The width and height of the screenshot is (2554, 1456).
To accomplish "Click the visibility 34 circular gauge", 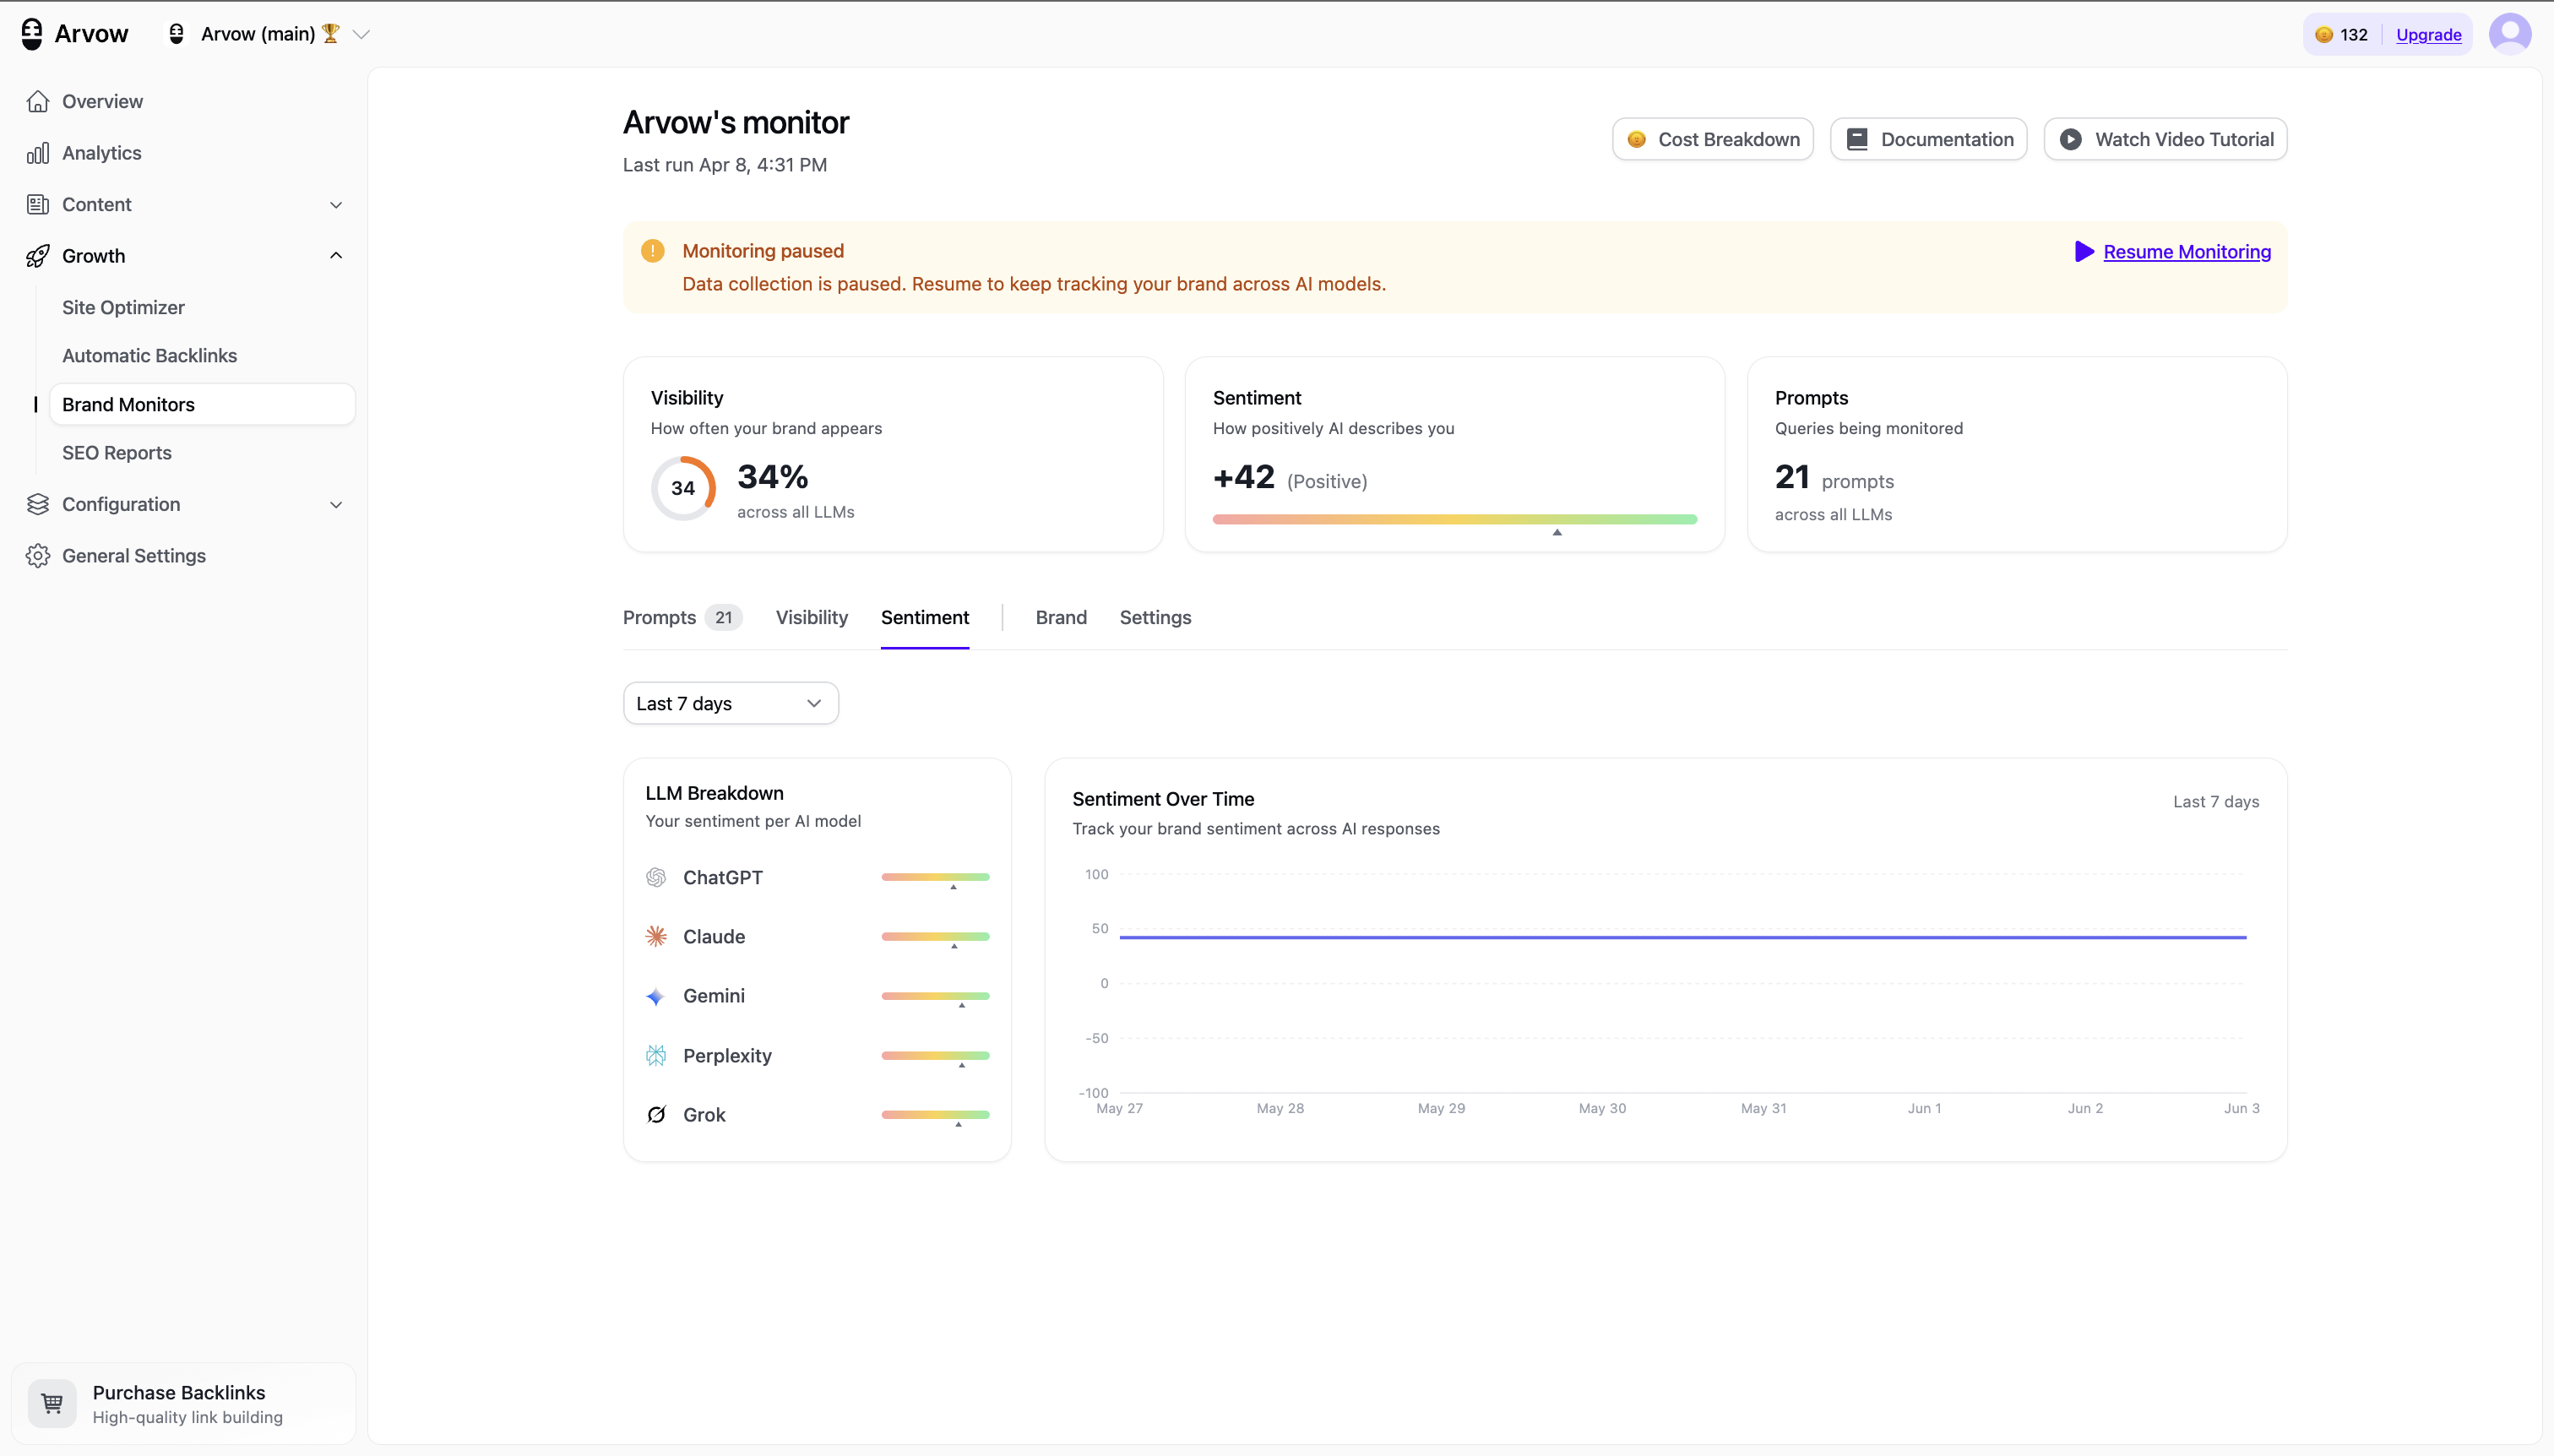I will pos(683,488).
